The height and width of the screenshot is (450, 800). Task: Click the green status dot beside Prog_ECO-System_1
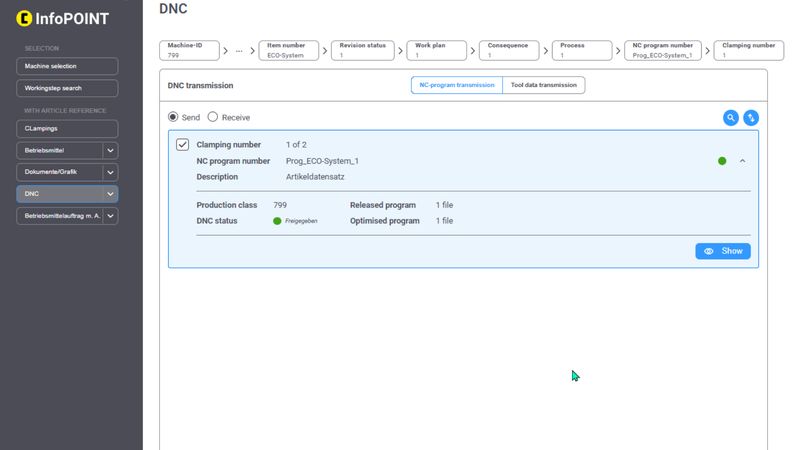coord(722,161)
